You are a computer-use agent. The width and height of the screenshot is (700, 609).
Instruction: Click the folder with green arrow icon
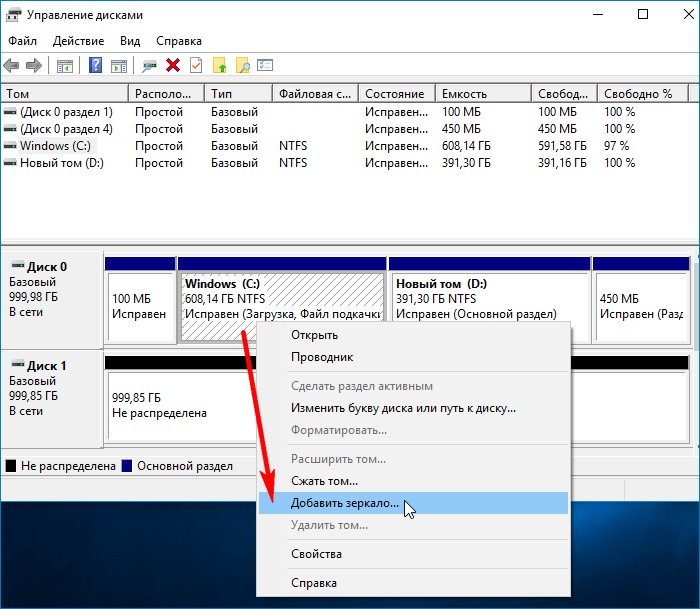coord(219,65)
